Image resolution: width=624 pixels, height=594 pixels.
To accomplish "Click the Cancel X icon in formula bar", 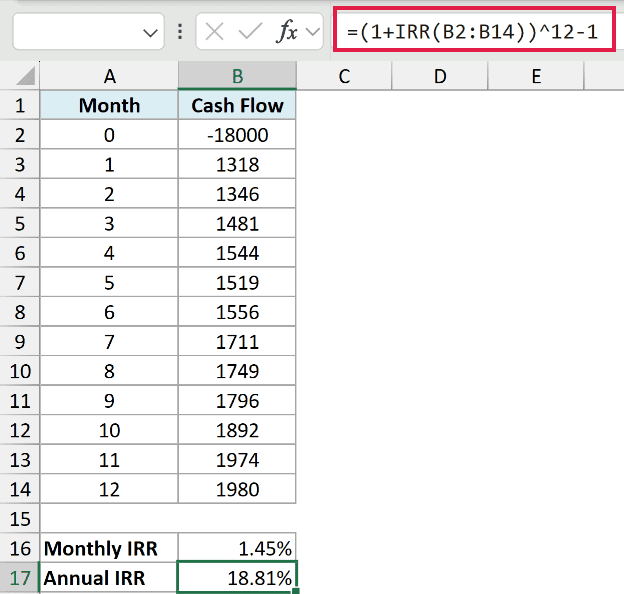I will (x=214, y=31).
